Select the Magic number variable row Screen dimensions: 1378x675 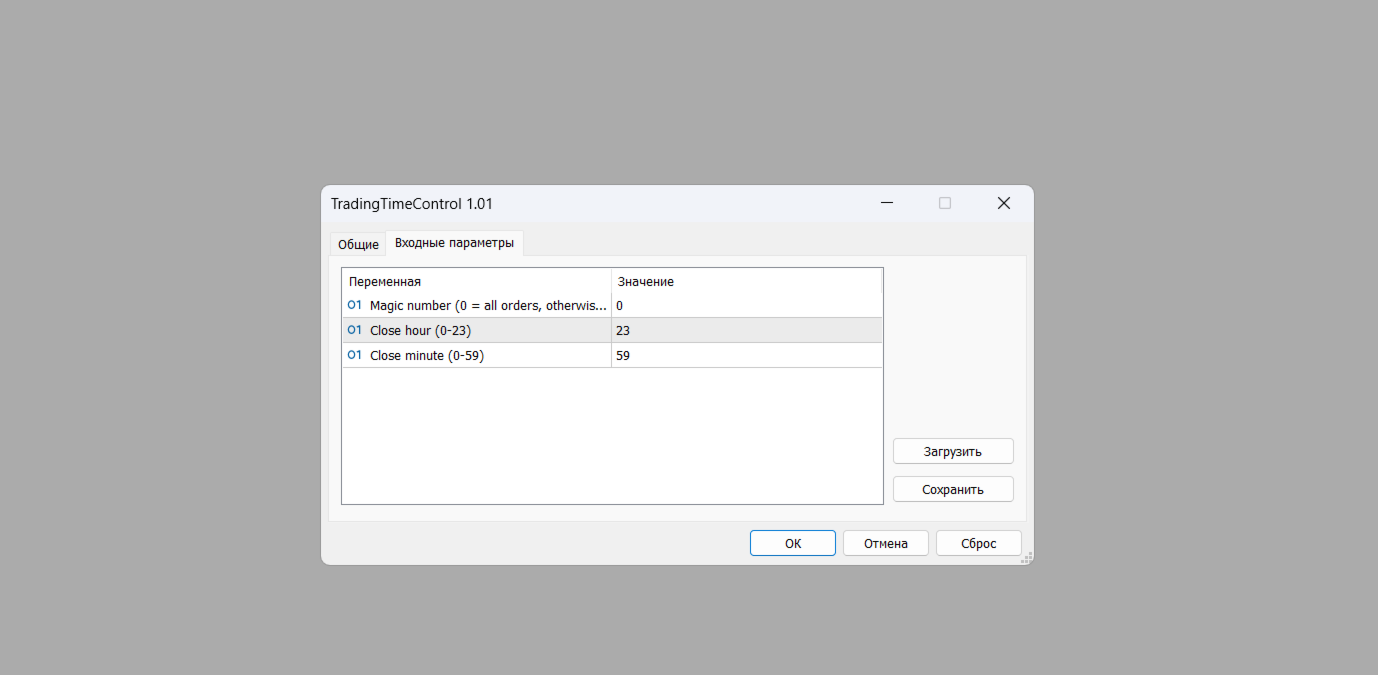tap(488, 305)
